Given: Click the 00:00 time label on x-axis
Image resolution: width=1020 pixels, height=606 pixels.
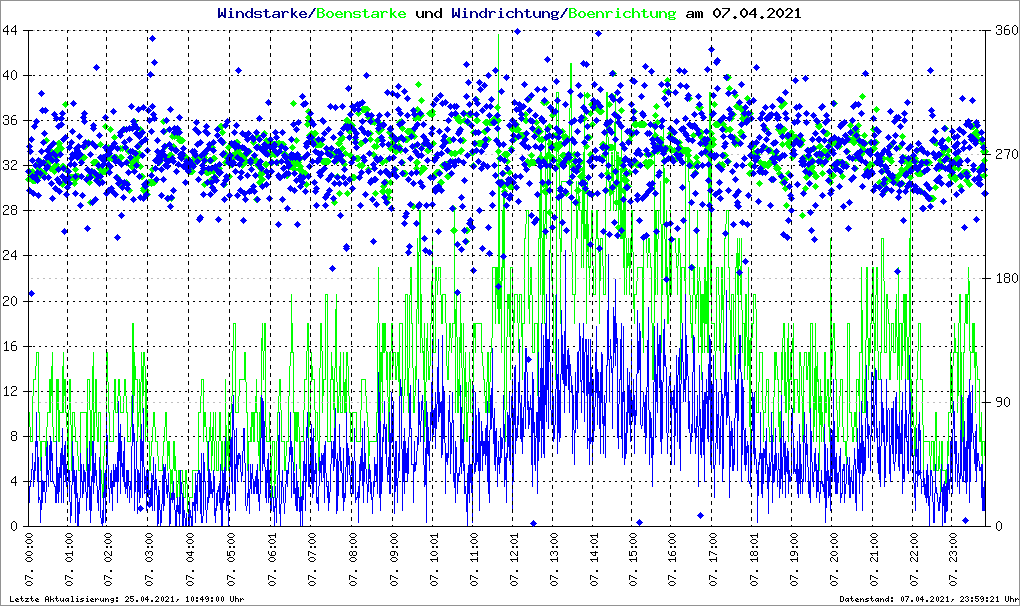Looking at the screenshot, I should pyautogui.click(x=29, y=561).
